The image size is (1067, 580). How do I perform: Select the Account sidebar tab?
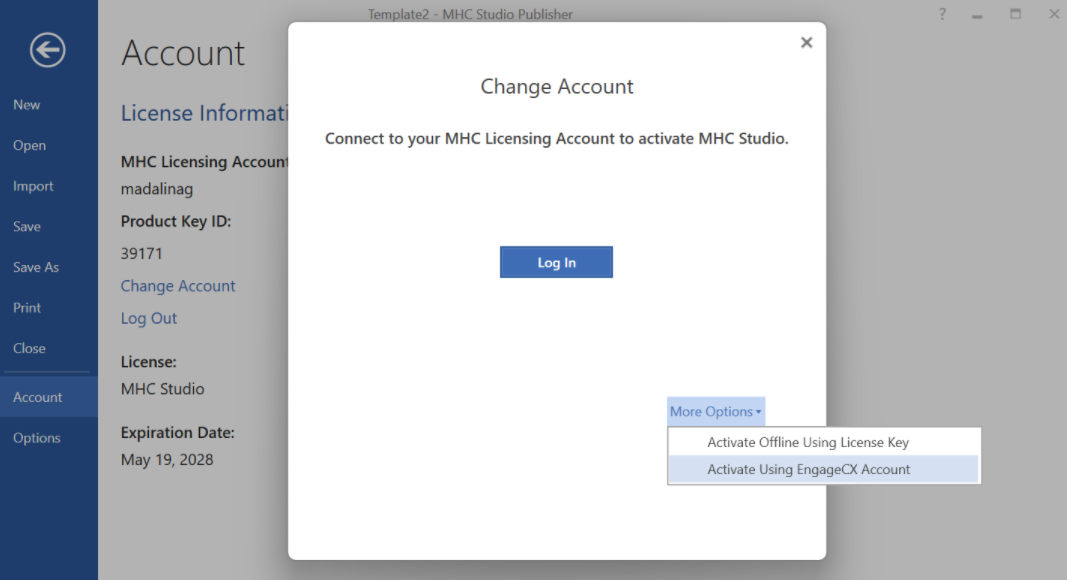tap(49, 397)
